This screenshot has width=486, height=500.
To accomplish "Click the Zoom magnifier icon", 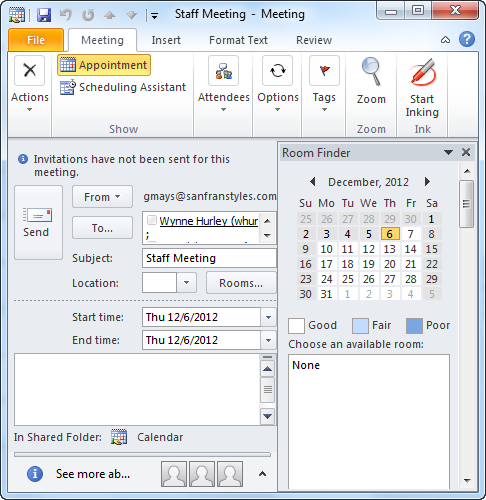I will [371, 72].
